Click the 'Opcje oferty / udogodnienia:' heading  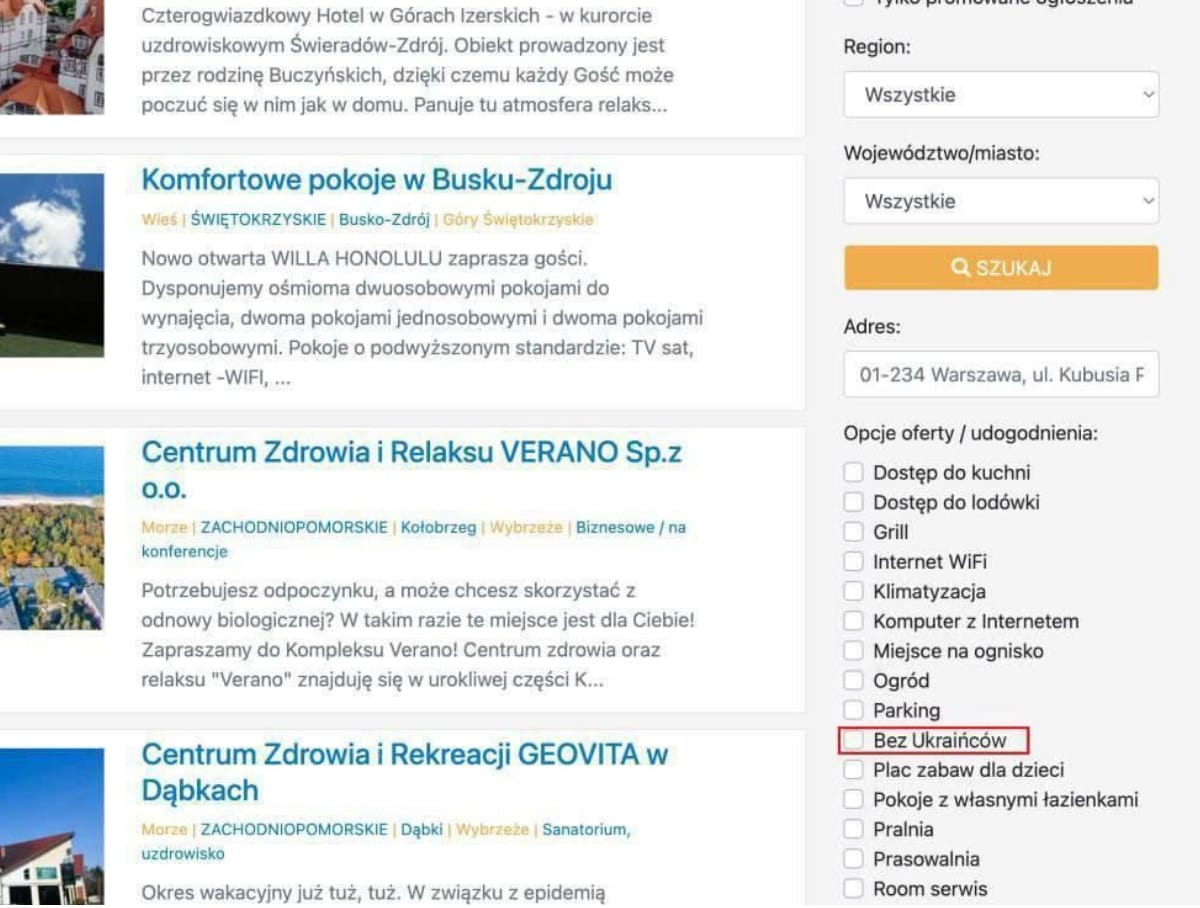point(971,434)
